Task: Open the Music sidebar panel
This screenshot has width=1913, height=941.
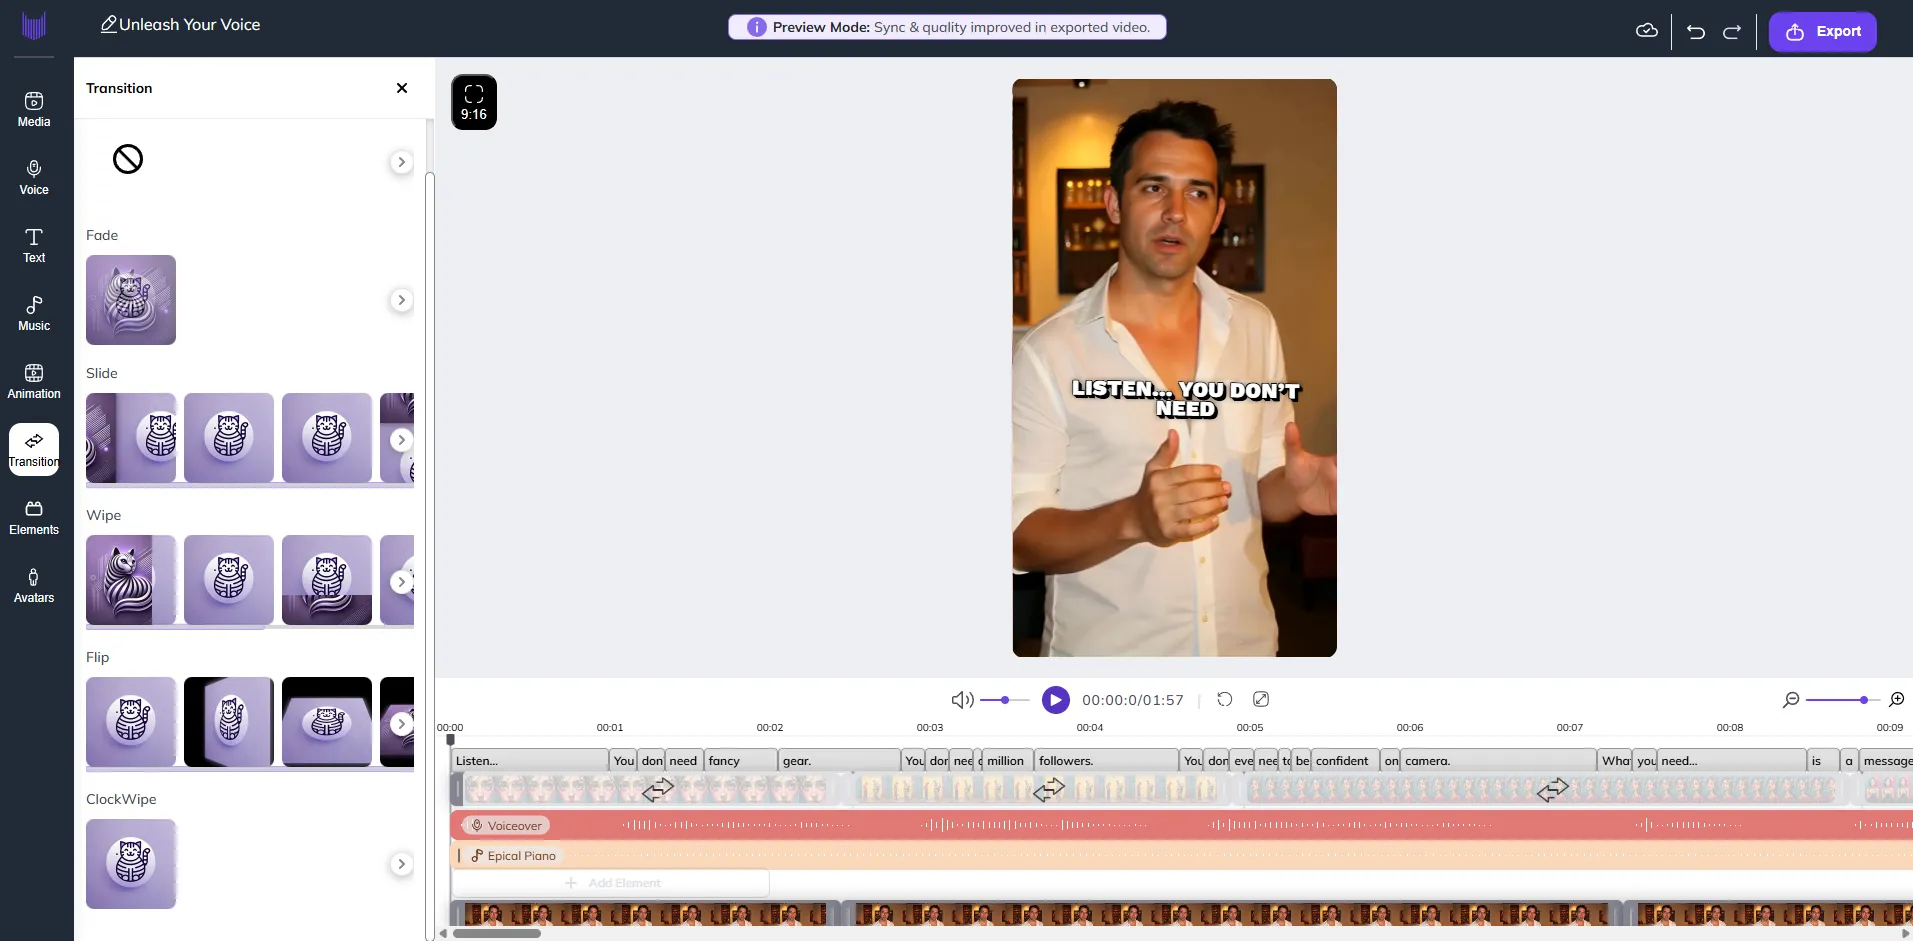Action: coord(34,313)
